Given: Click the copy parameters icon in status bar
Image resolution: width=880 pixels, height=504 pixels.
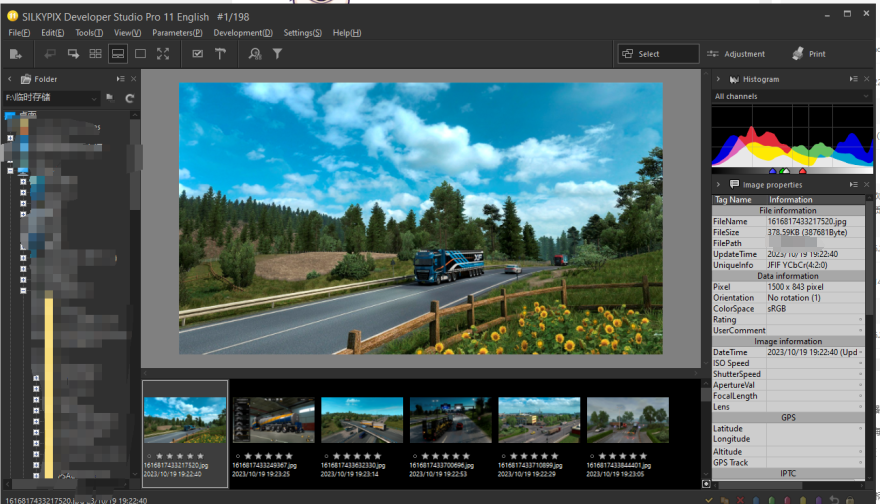Looking at the screenshot, I should [725, 500].
